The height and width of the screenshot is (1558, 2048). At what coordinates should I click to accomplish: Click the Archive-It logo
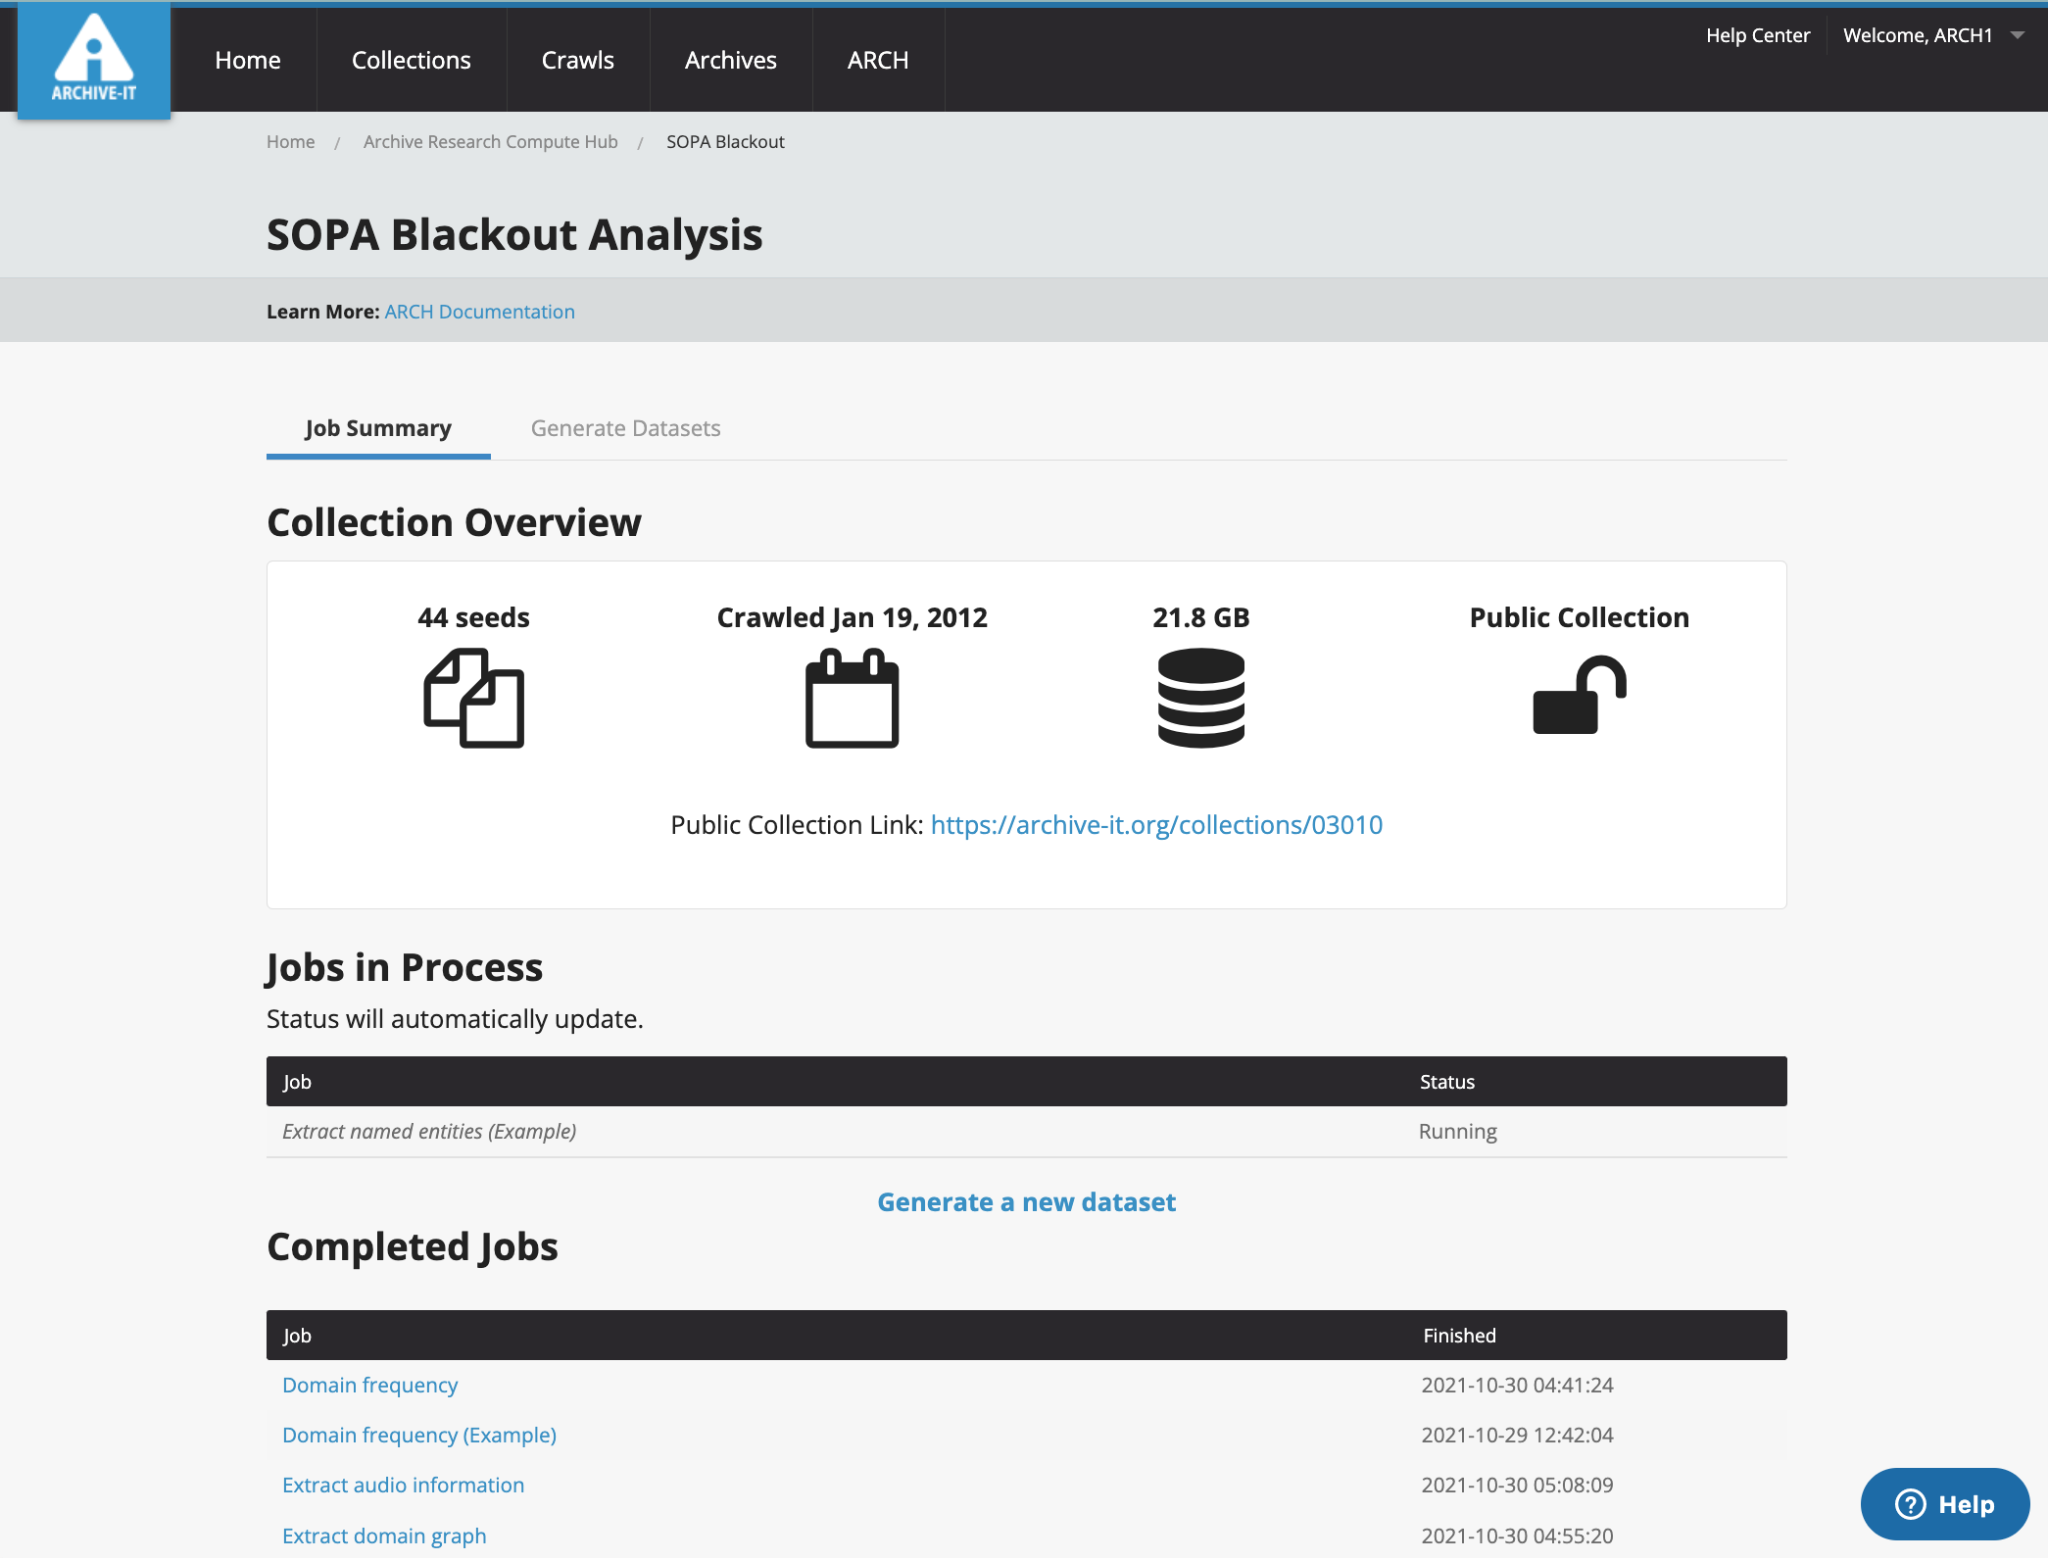point(94,60)
